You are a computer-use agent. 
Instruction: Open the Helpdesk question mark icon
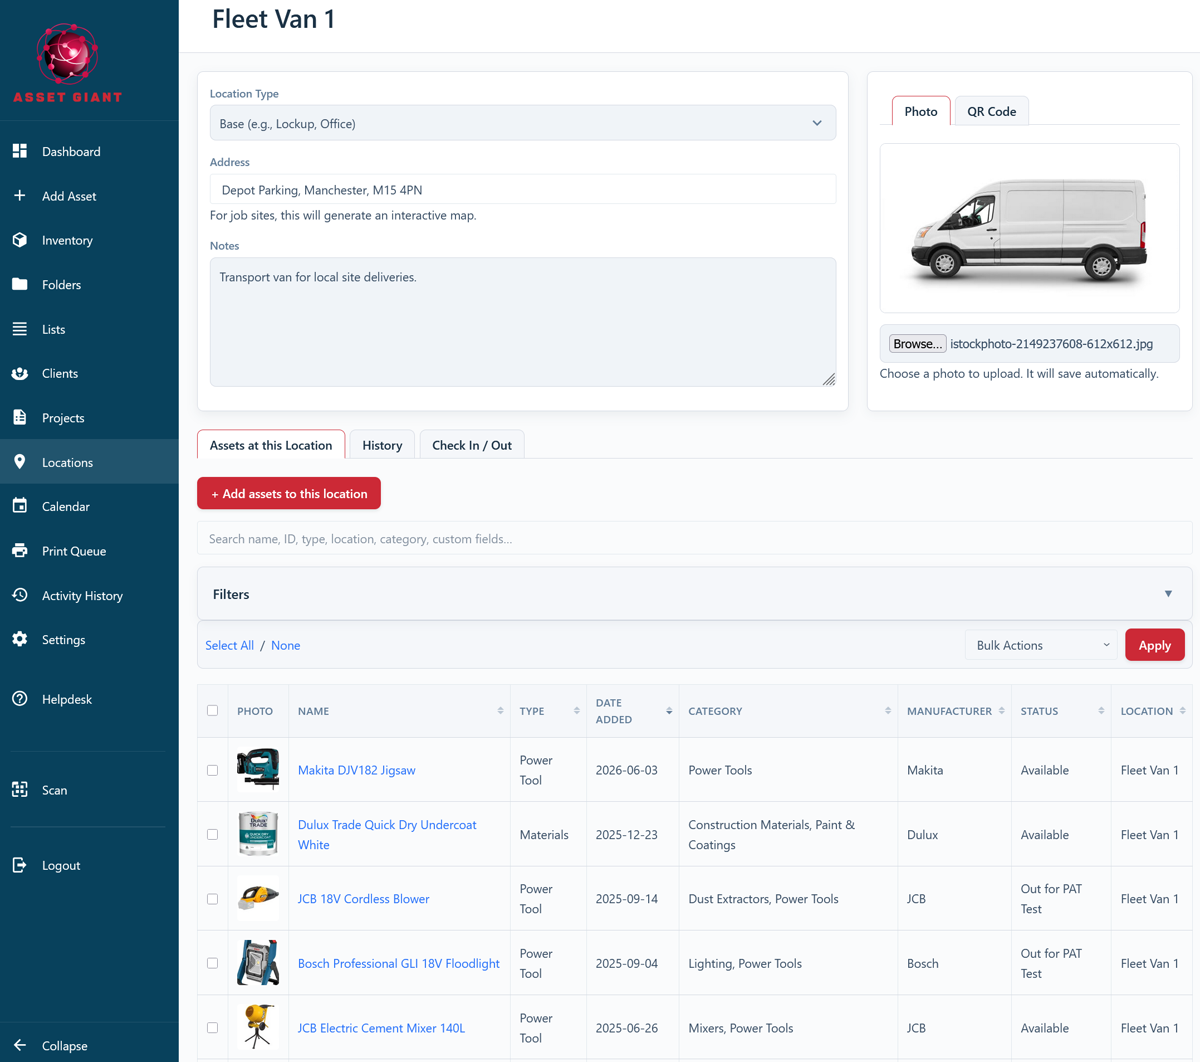[20, 699]
